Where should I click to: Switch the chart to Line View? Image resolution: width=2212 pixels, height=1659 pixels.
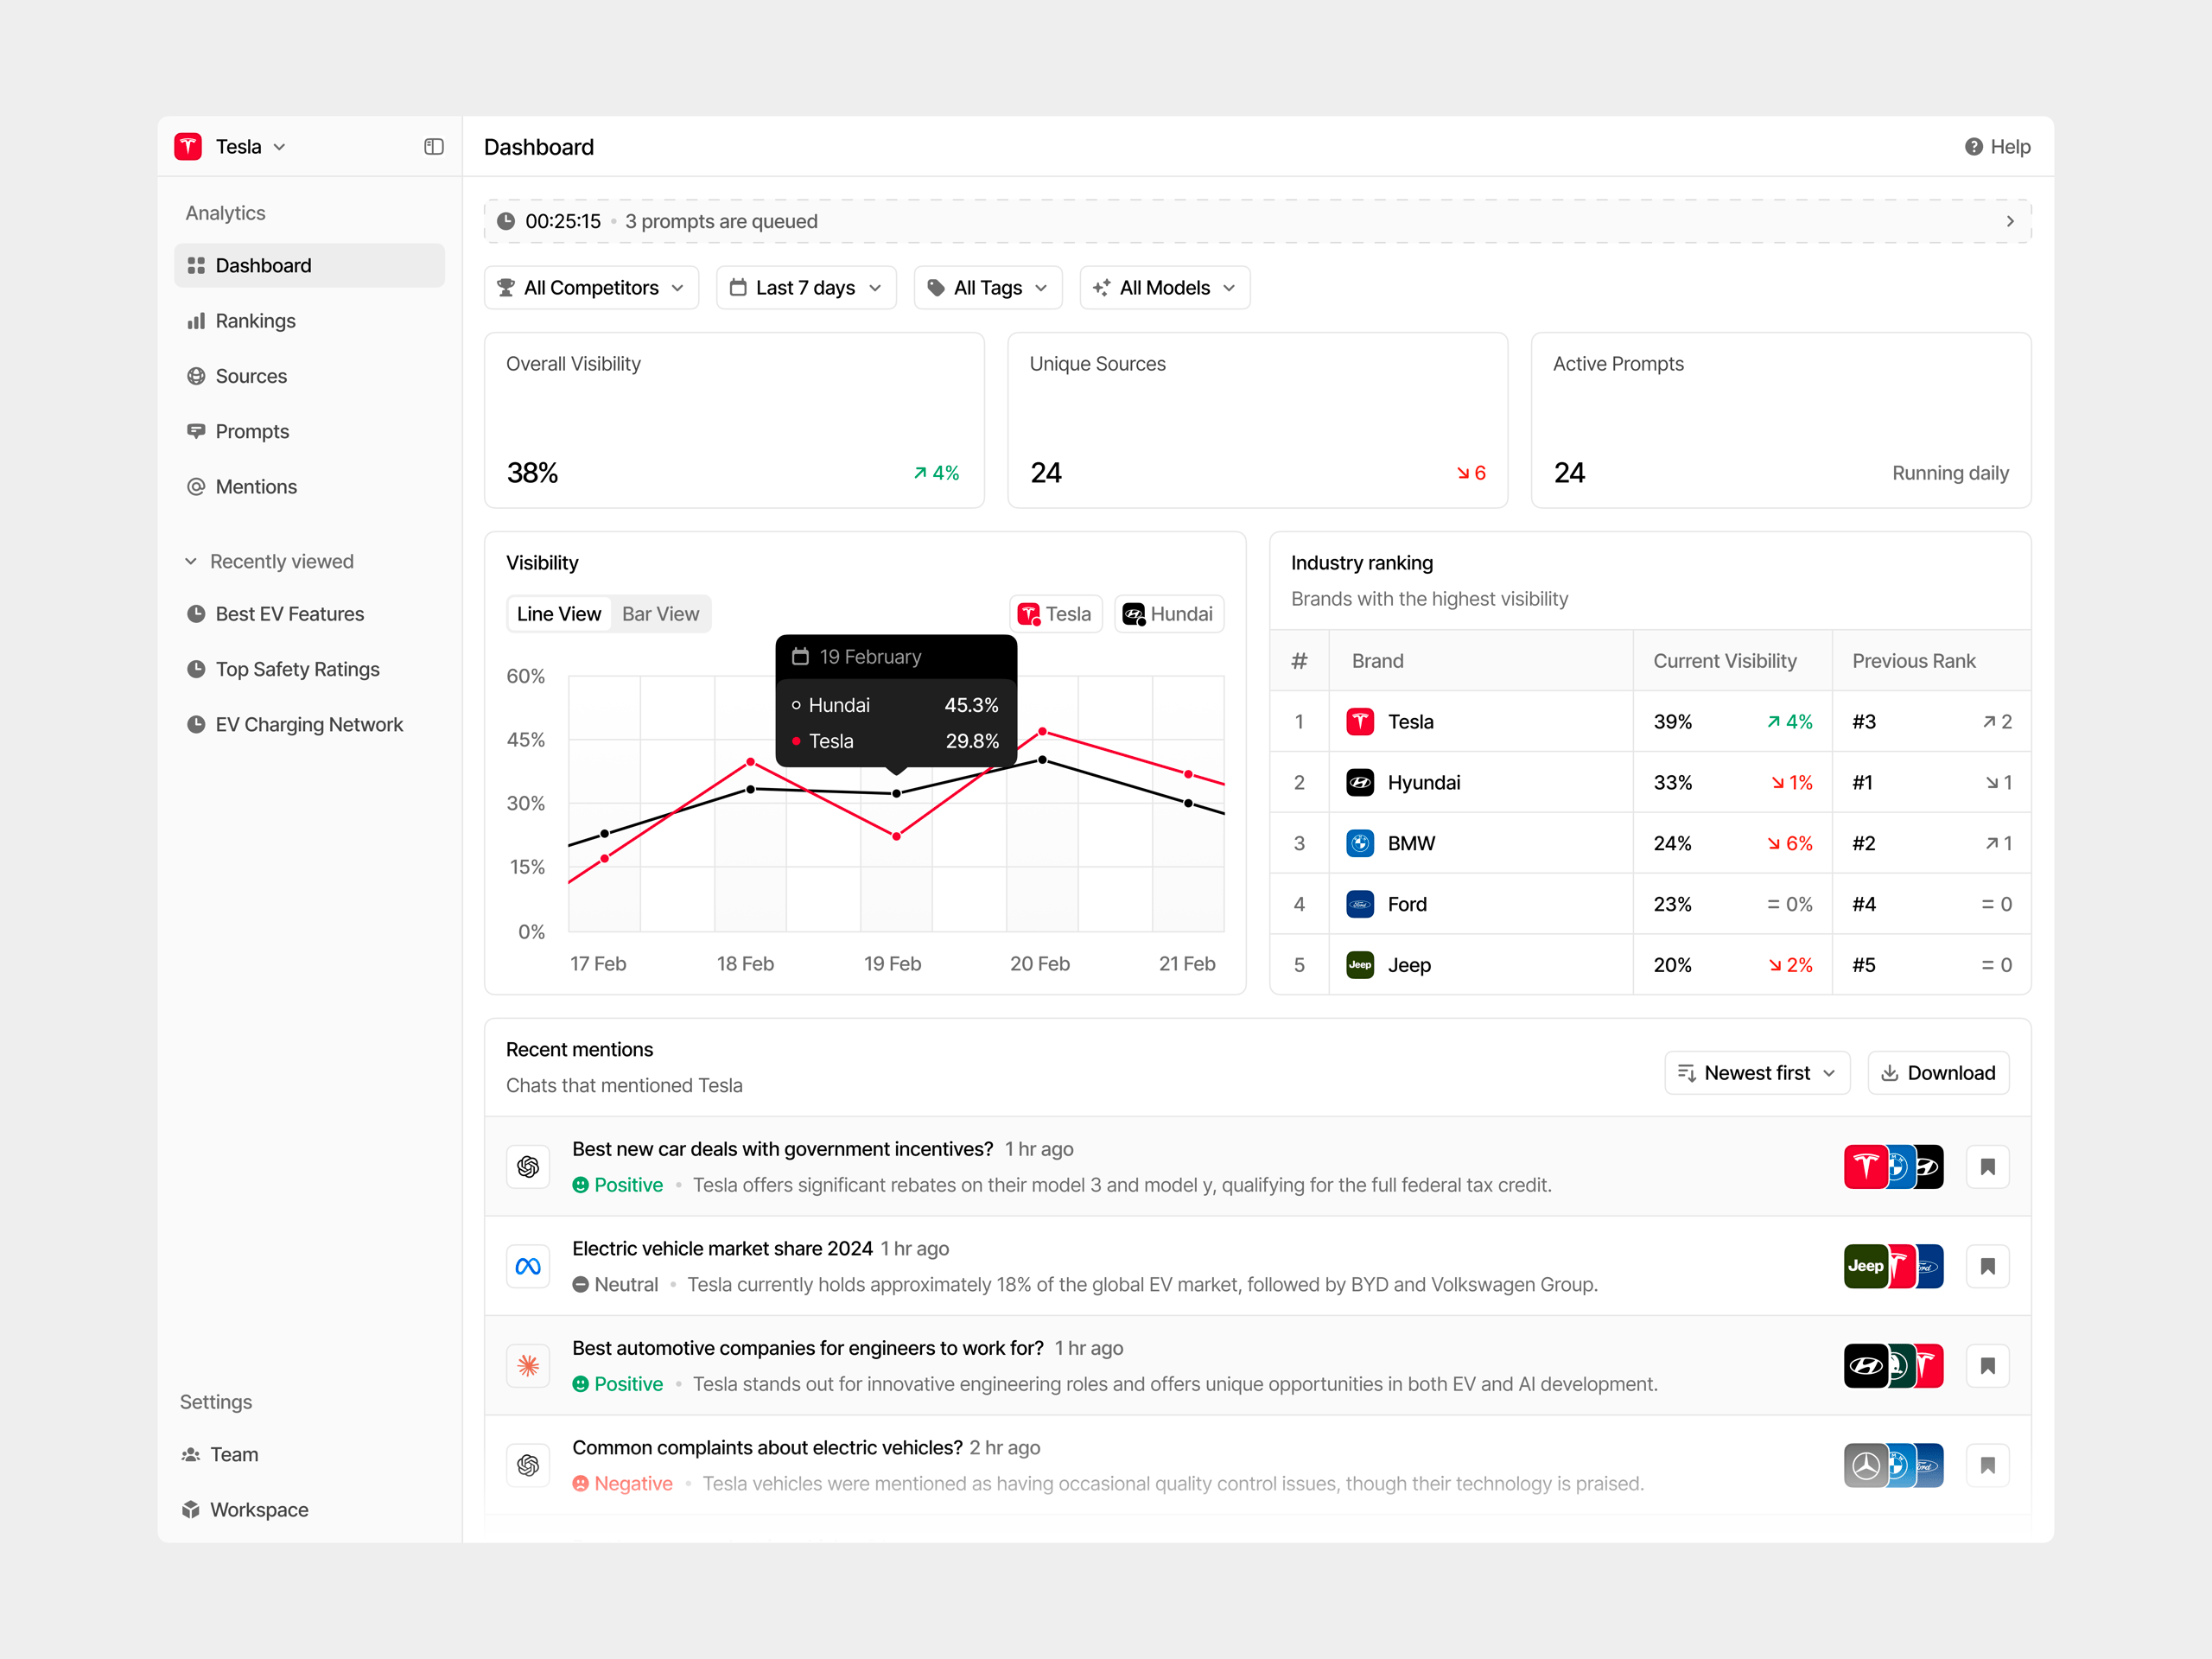559,614
